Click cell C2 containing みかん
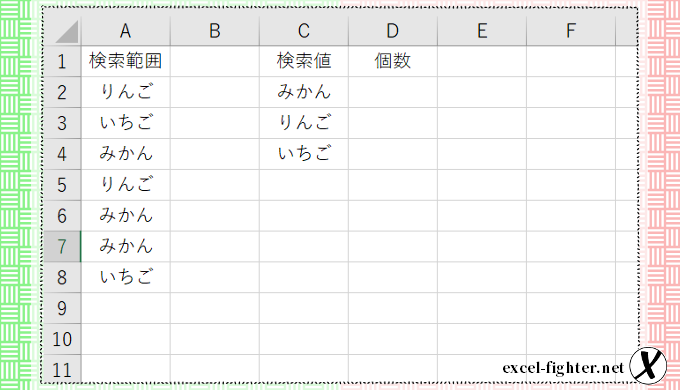Image resolution: width=680 pixels, height=390 pixels. click(304, 92)
